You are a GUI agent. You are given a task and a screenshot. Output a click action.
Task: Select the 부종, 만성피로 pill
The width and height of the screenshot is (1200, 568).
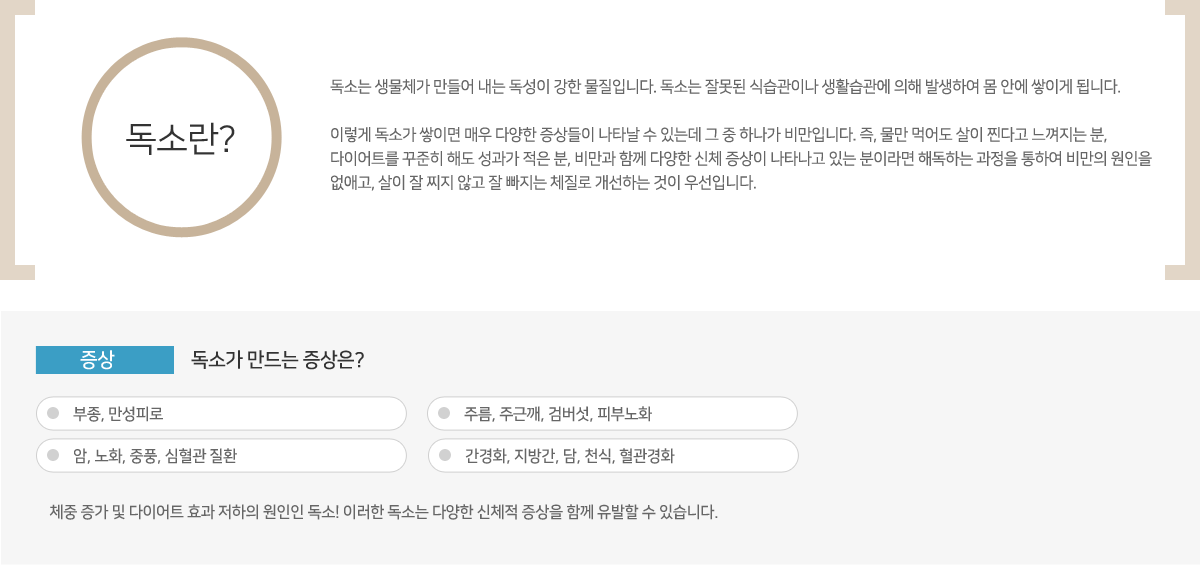click(x=221, y=413)
